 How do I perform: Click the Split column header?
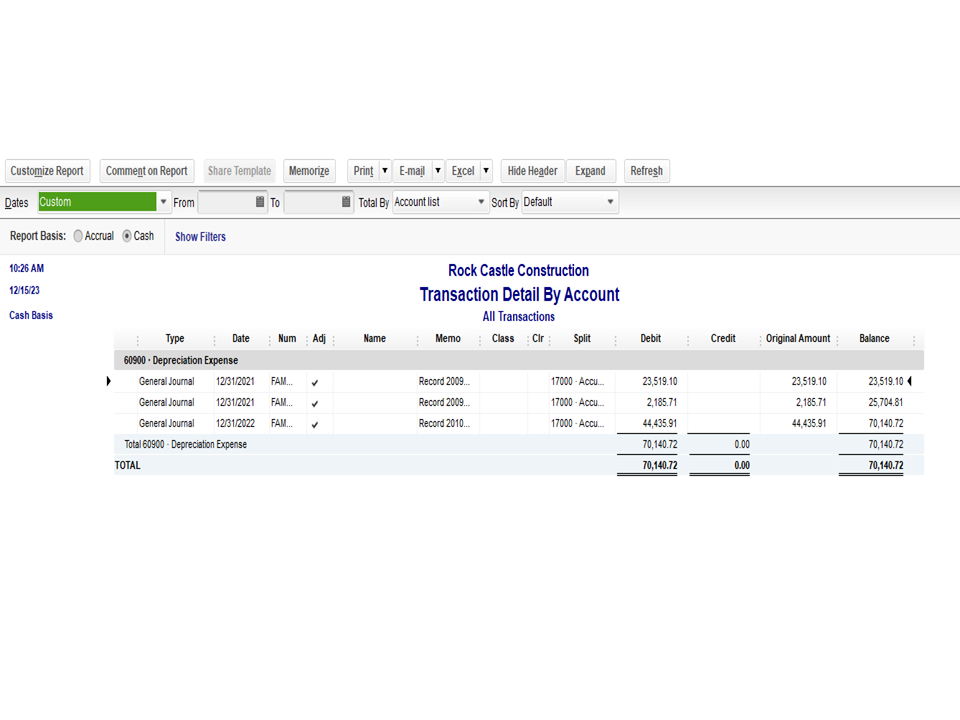point(582,339)
